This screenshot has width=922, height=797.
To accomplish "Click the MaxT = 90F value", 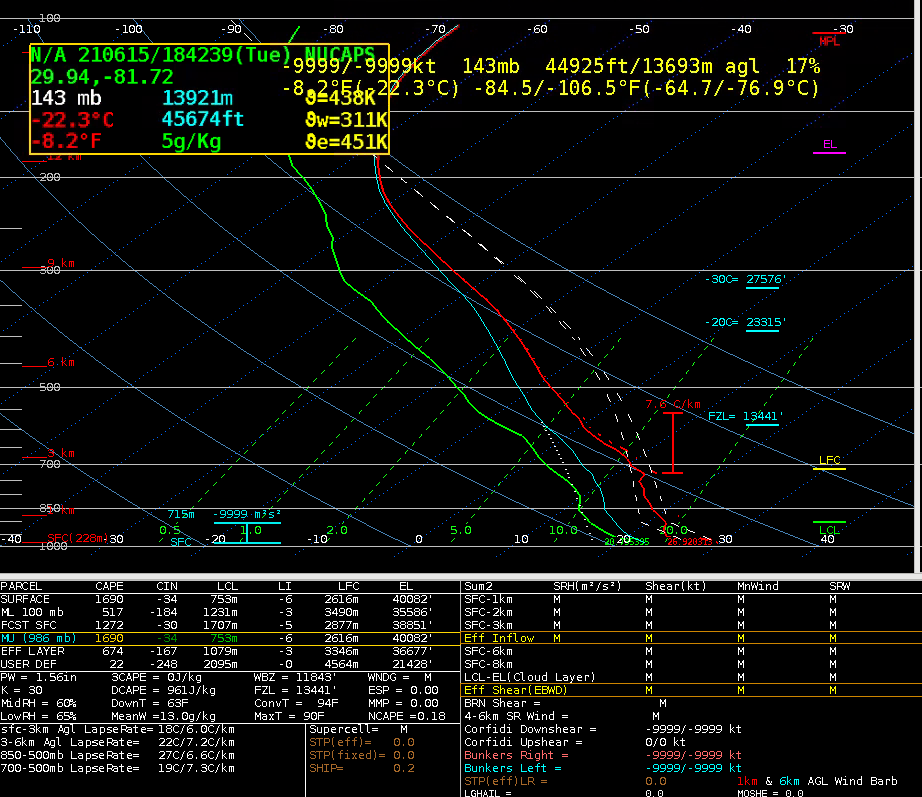I will point(289,716).
